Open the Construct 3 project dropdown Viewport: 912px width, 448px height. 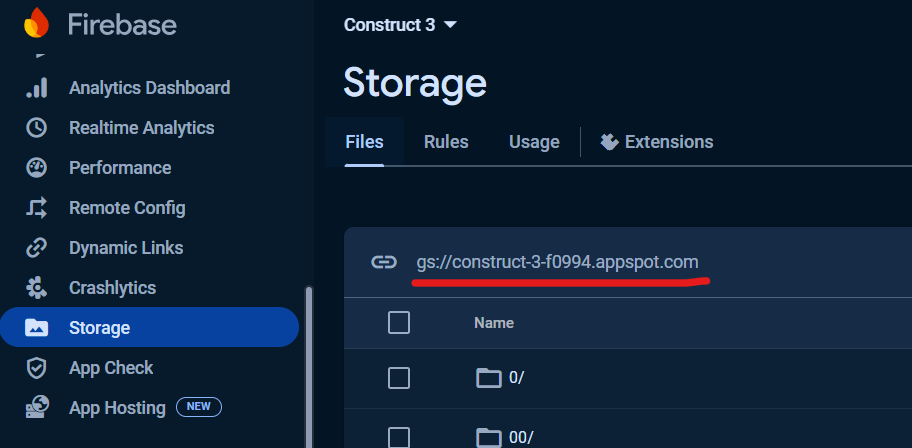coord(400,25)
